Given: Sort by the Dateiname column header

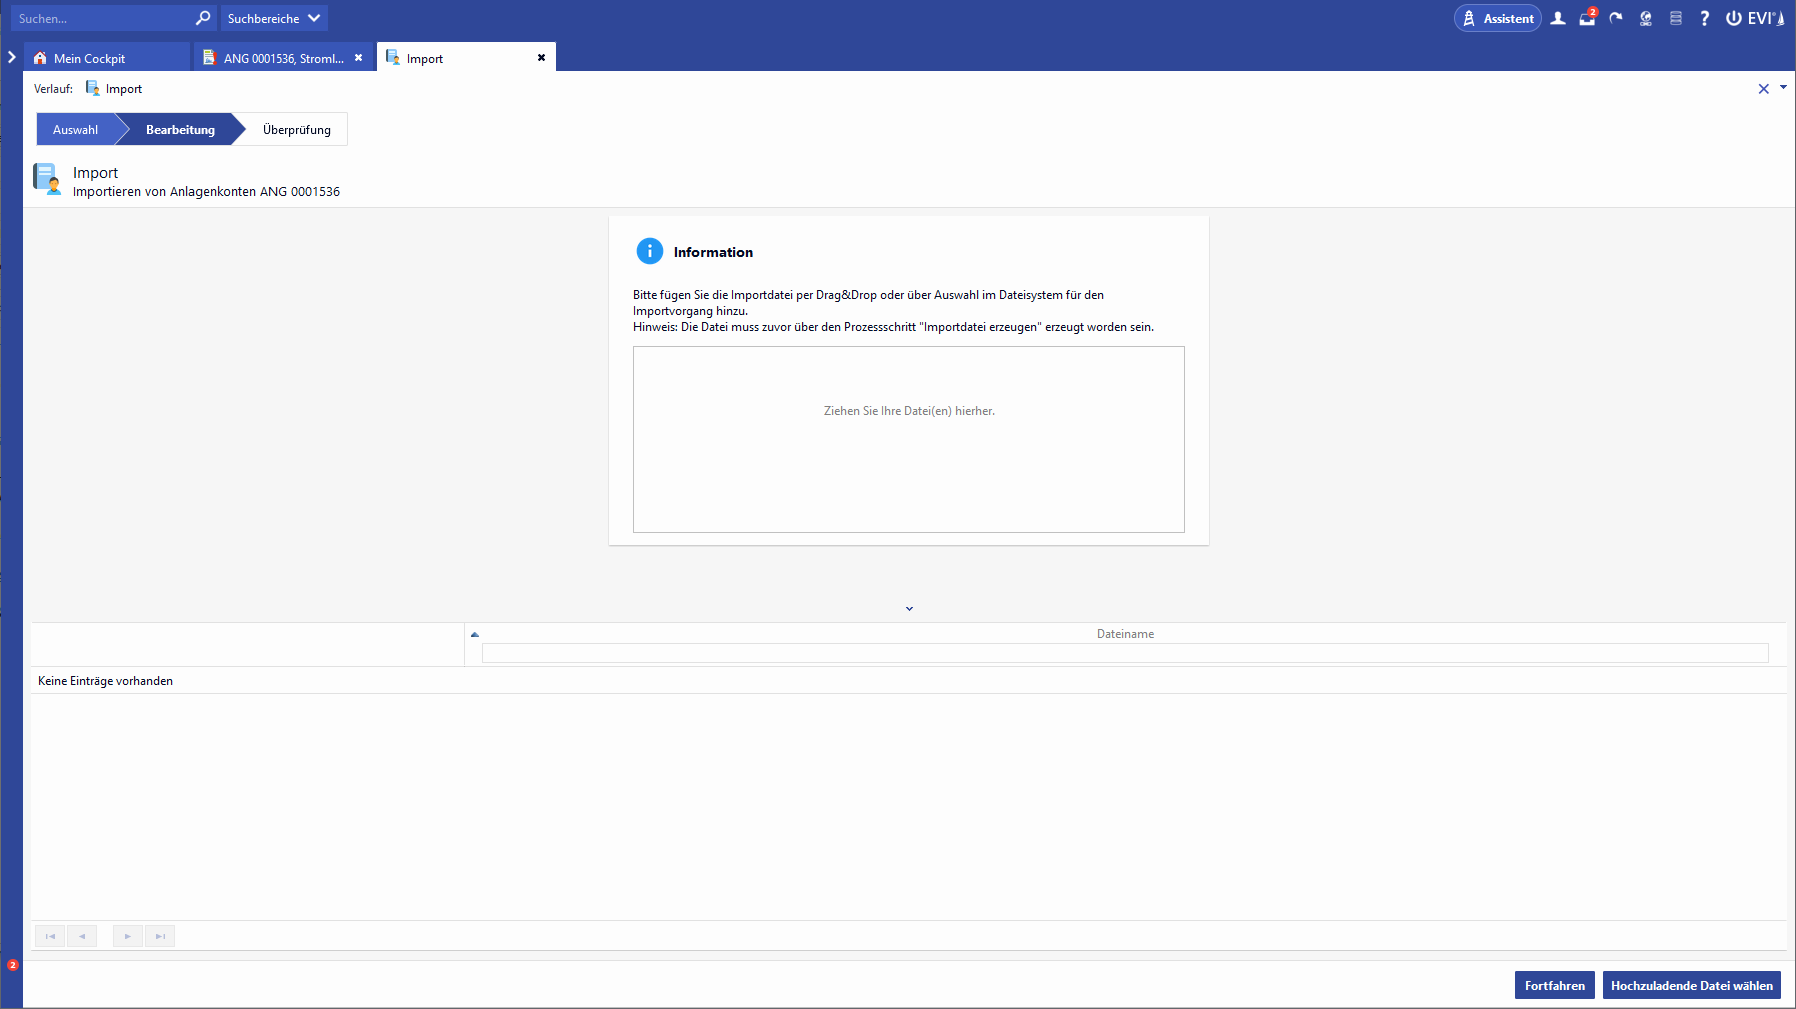Looking at the screenshot, I should (1125, 634).
